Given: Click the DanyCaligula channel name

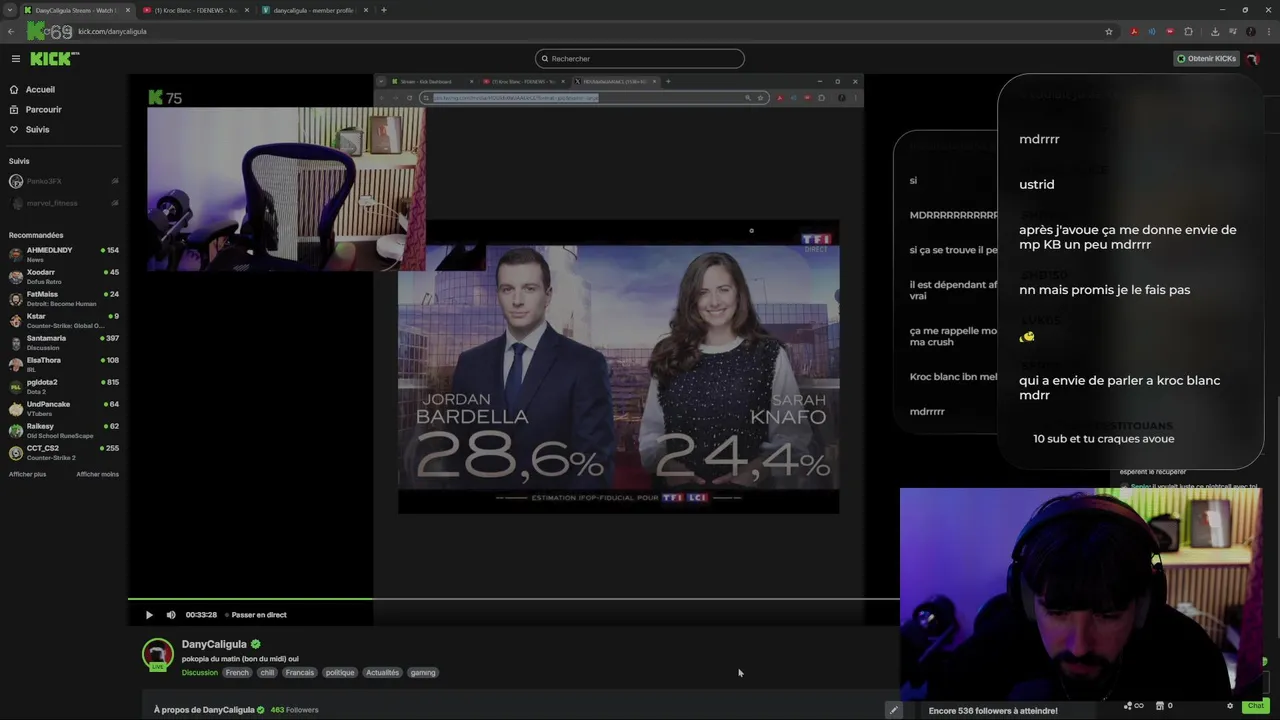Looking at the screenshot, I should point(214,645).
